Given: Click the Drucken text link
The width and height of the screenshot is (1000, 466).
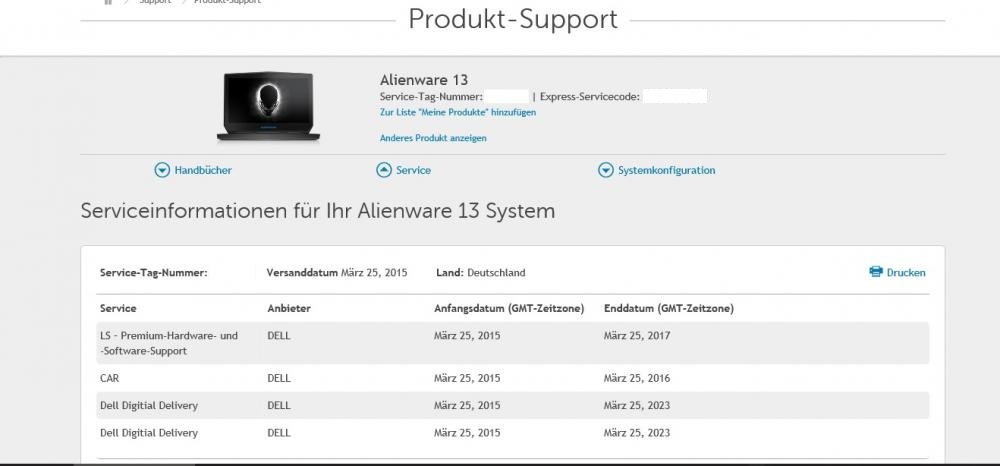Looking at the screenshot, I should [x=906, y=273].
